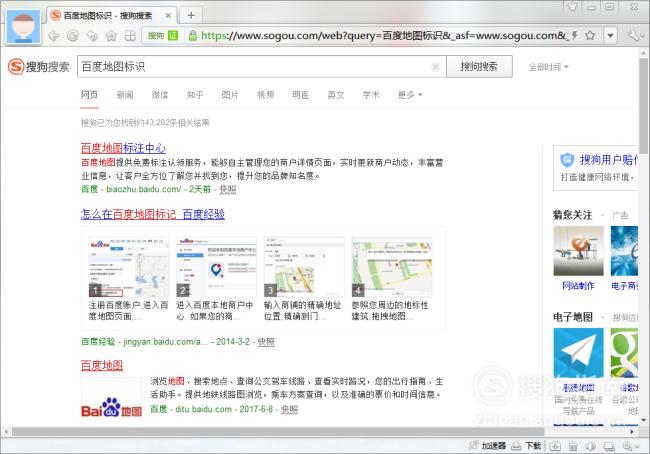Open 怎么在百度地图标记_百度经验 link

click(x=153, y=214)
